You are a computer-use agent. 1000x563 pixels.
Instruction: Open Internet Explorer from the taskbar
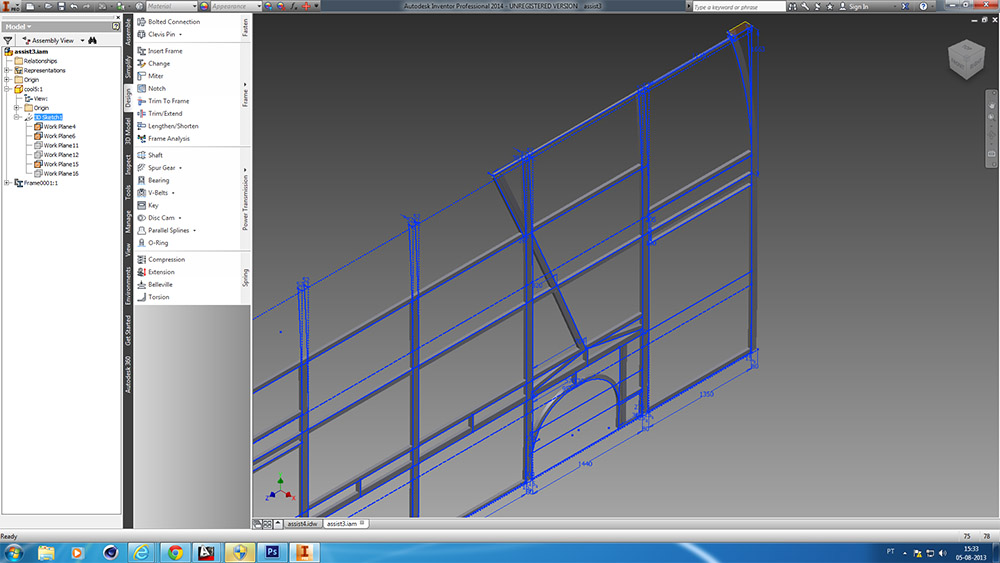pos(141,552)
